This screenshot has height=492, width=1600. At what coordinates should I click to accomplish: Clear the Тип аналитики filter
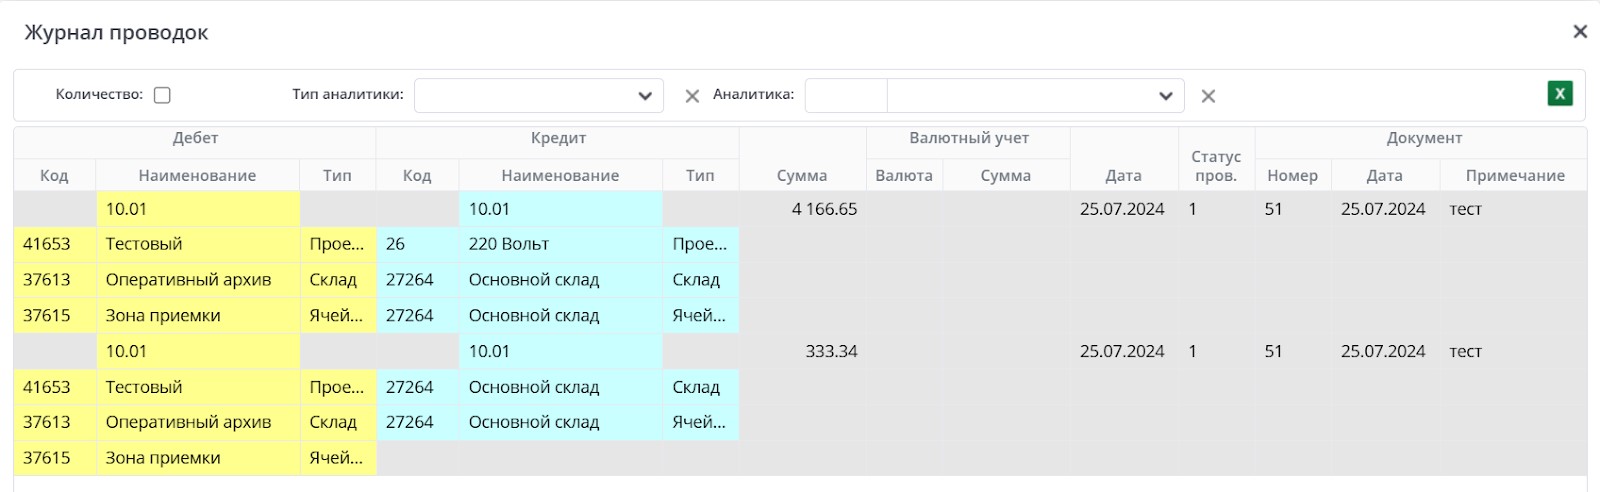click(x=692, y=96)
